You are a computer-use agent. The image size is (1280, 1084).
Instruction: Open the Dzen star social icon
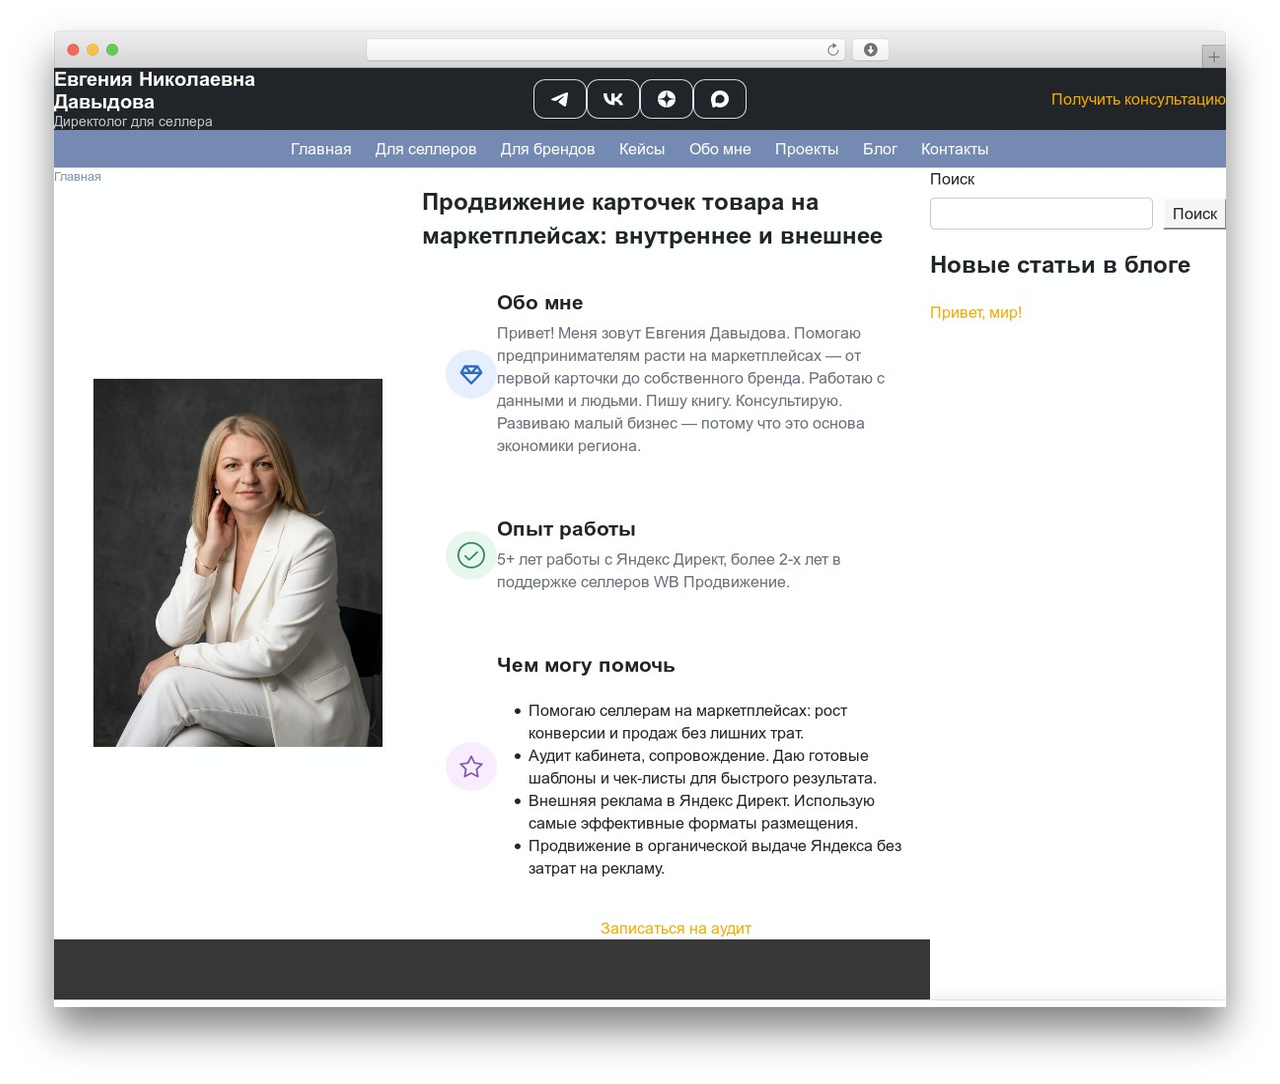point(666,99)
